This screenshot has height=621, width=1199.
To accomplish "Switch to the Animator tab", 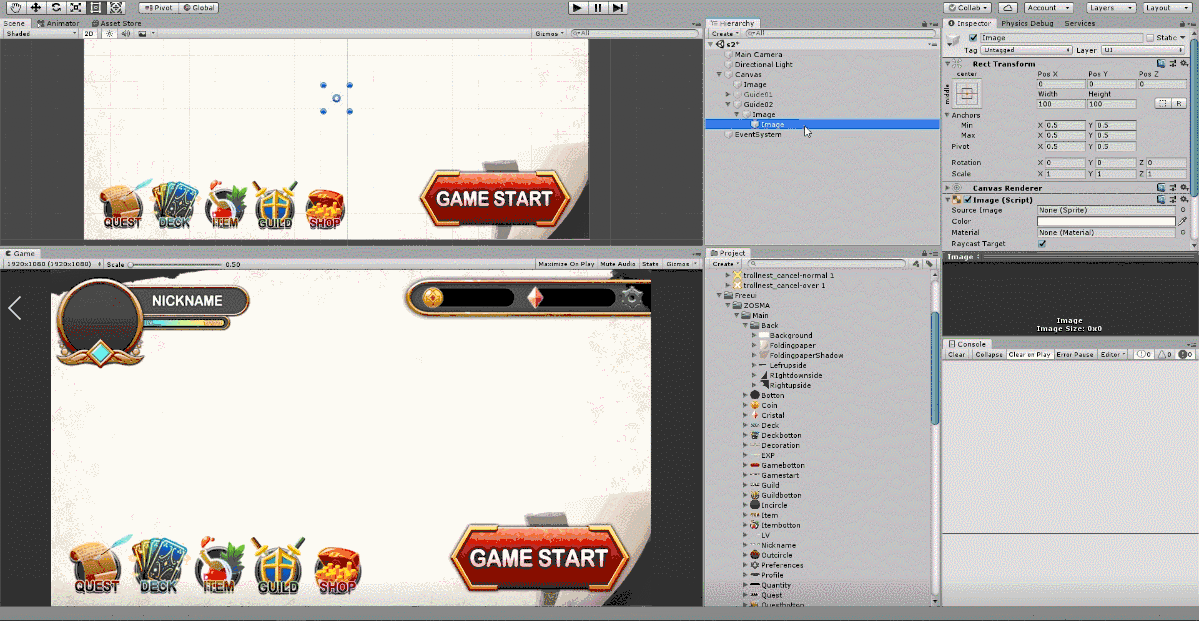I will (x=58, y=23).
